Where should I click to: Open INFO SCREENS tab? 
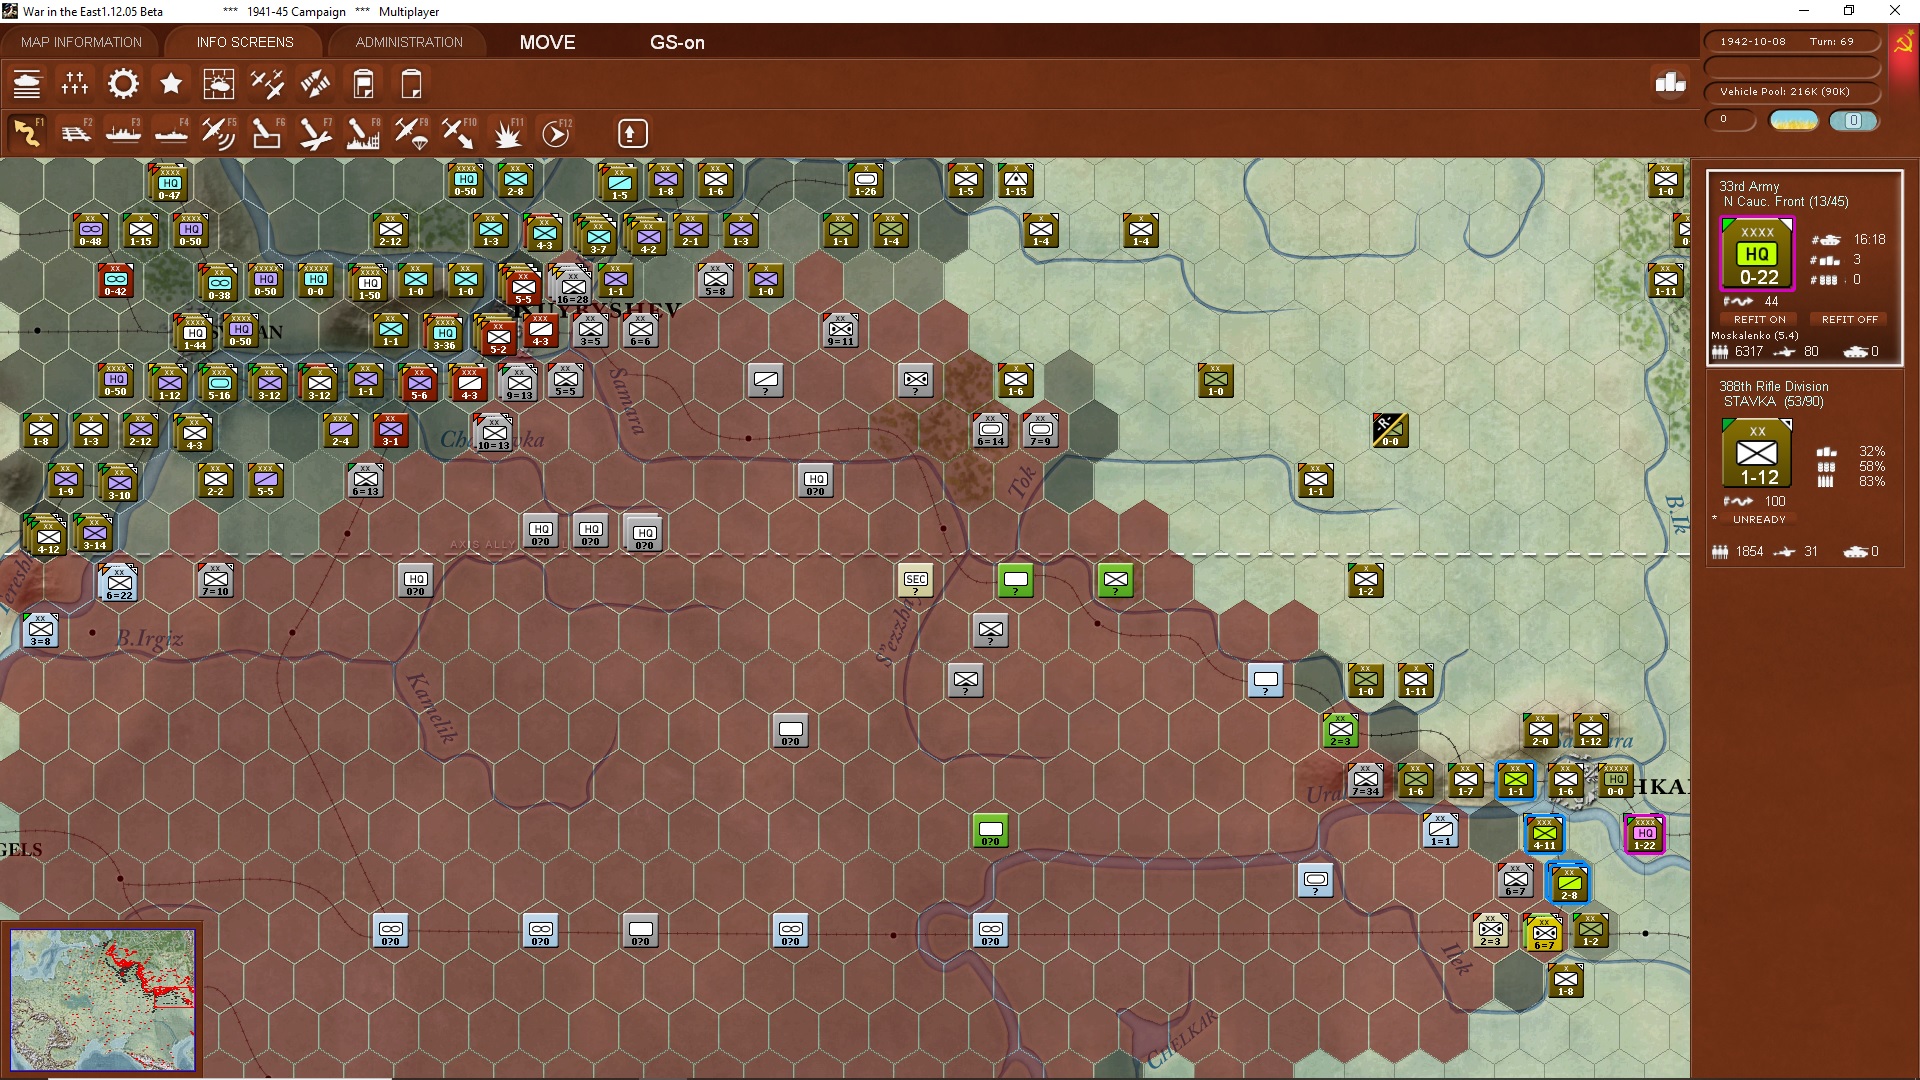tap(245, 42)
